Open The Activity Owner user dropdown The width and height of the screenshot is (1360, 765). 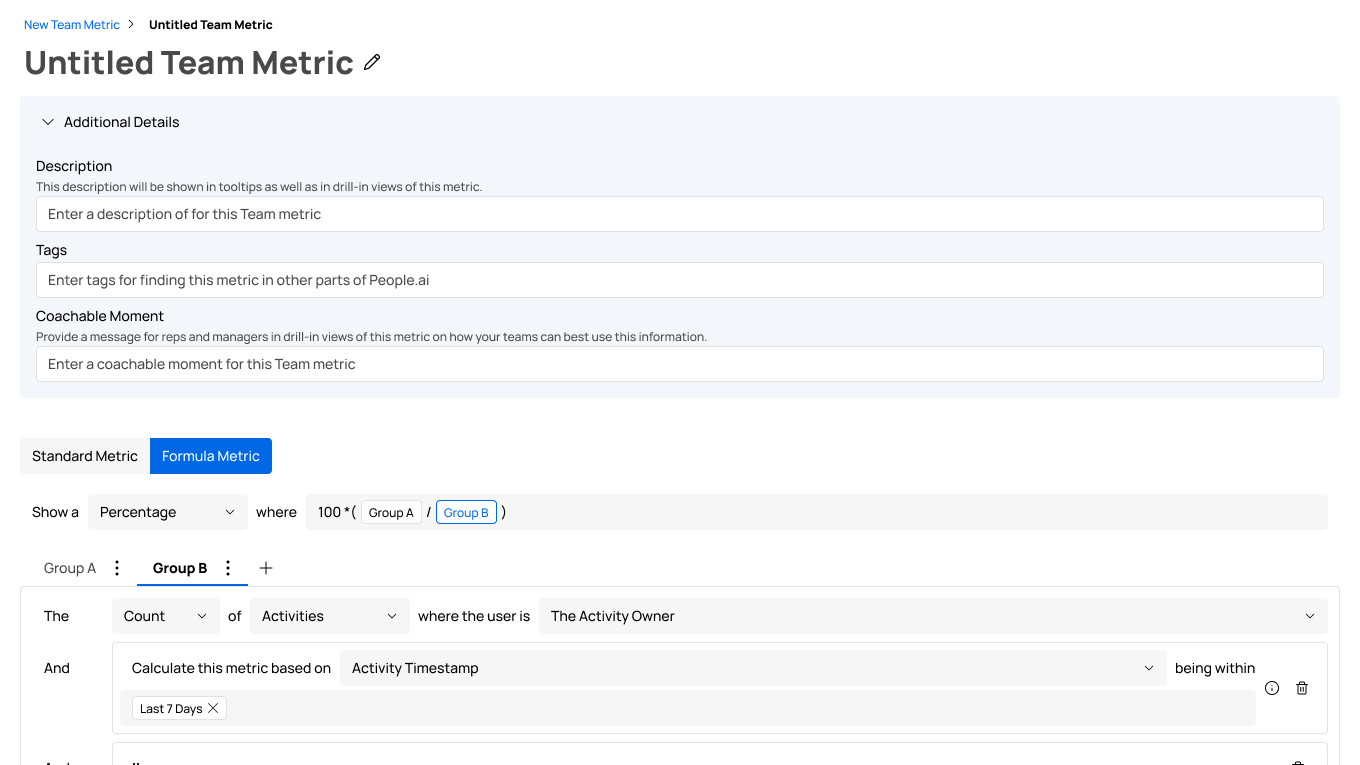tap(932, 616)
